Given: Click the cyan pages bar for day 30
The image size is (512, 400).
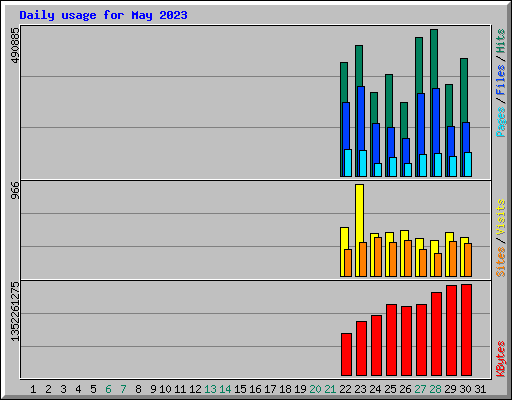Looking at the screenshot, I should tap(468, 165).
